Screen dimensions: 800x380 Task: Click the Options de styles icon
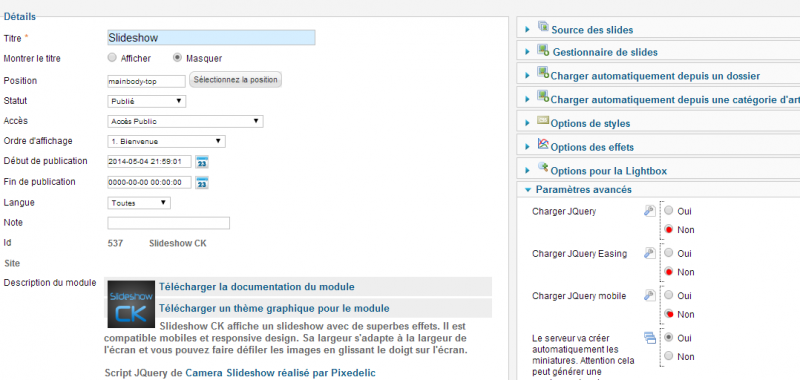pos(543,121)
